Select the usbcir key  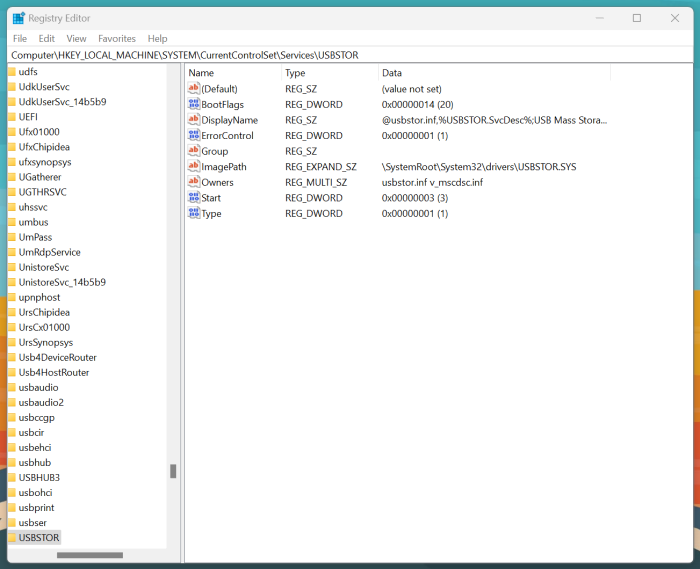31,432
